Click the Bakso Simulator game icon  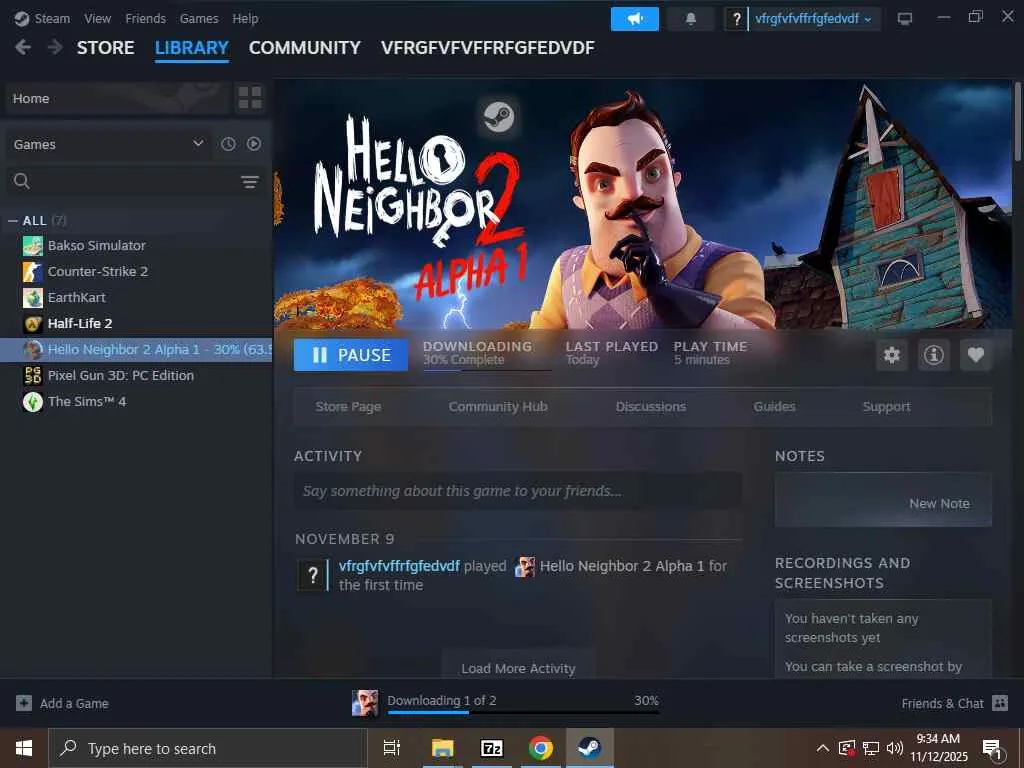tap(33, 246)
